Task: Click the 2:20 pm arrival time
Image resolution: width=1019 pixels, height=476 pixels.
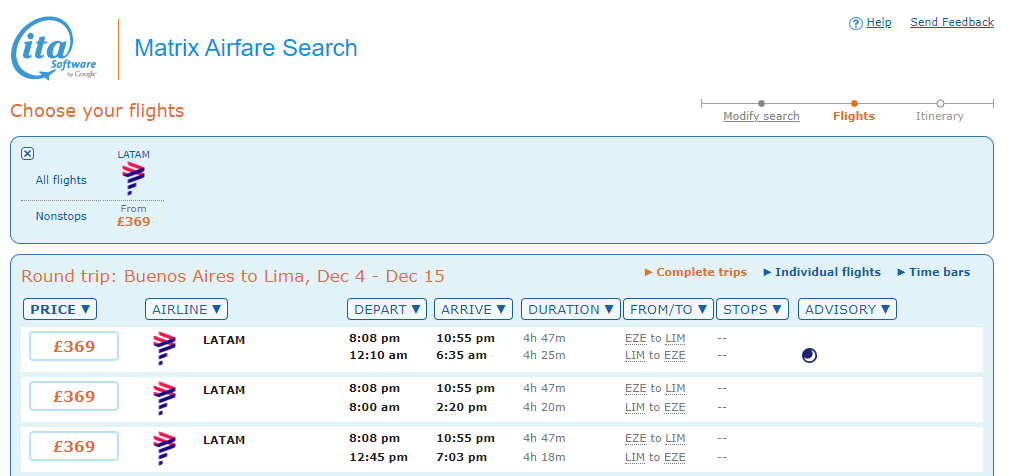Action: tap(461, 407)
